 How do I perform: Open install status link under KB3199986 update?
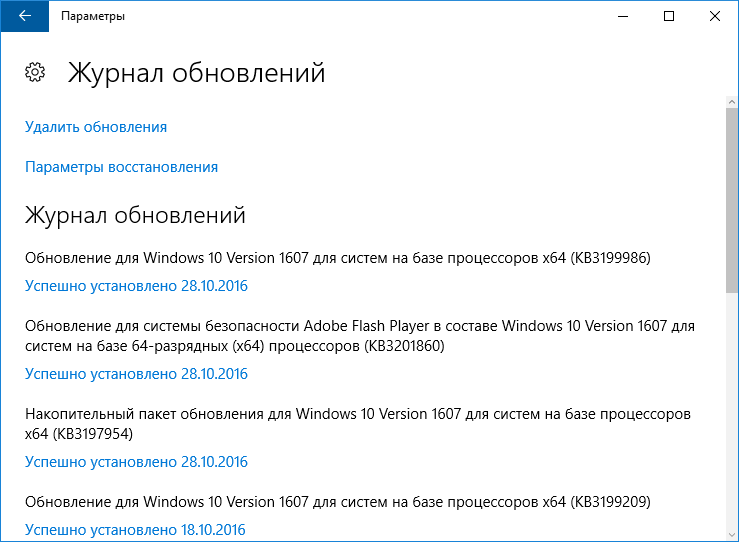pos(136,286)
